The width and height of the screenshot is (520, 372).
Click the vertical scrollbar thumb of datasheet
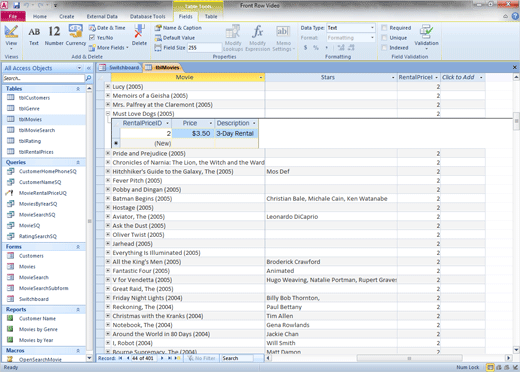516,121
